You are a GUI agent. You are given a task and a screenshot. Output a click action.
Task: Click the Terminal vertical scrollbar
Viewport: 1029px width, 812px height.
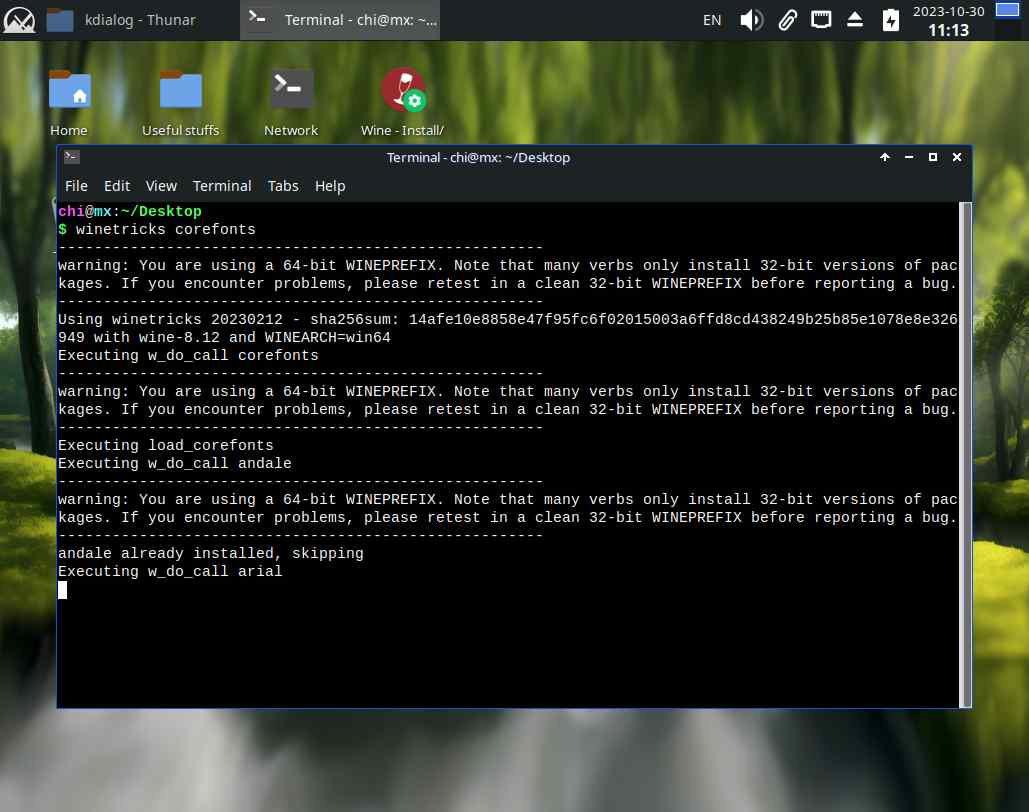click(965, 455)
